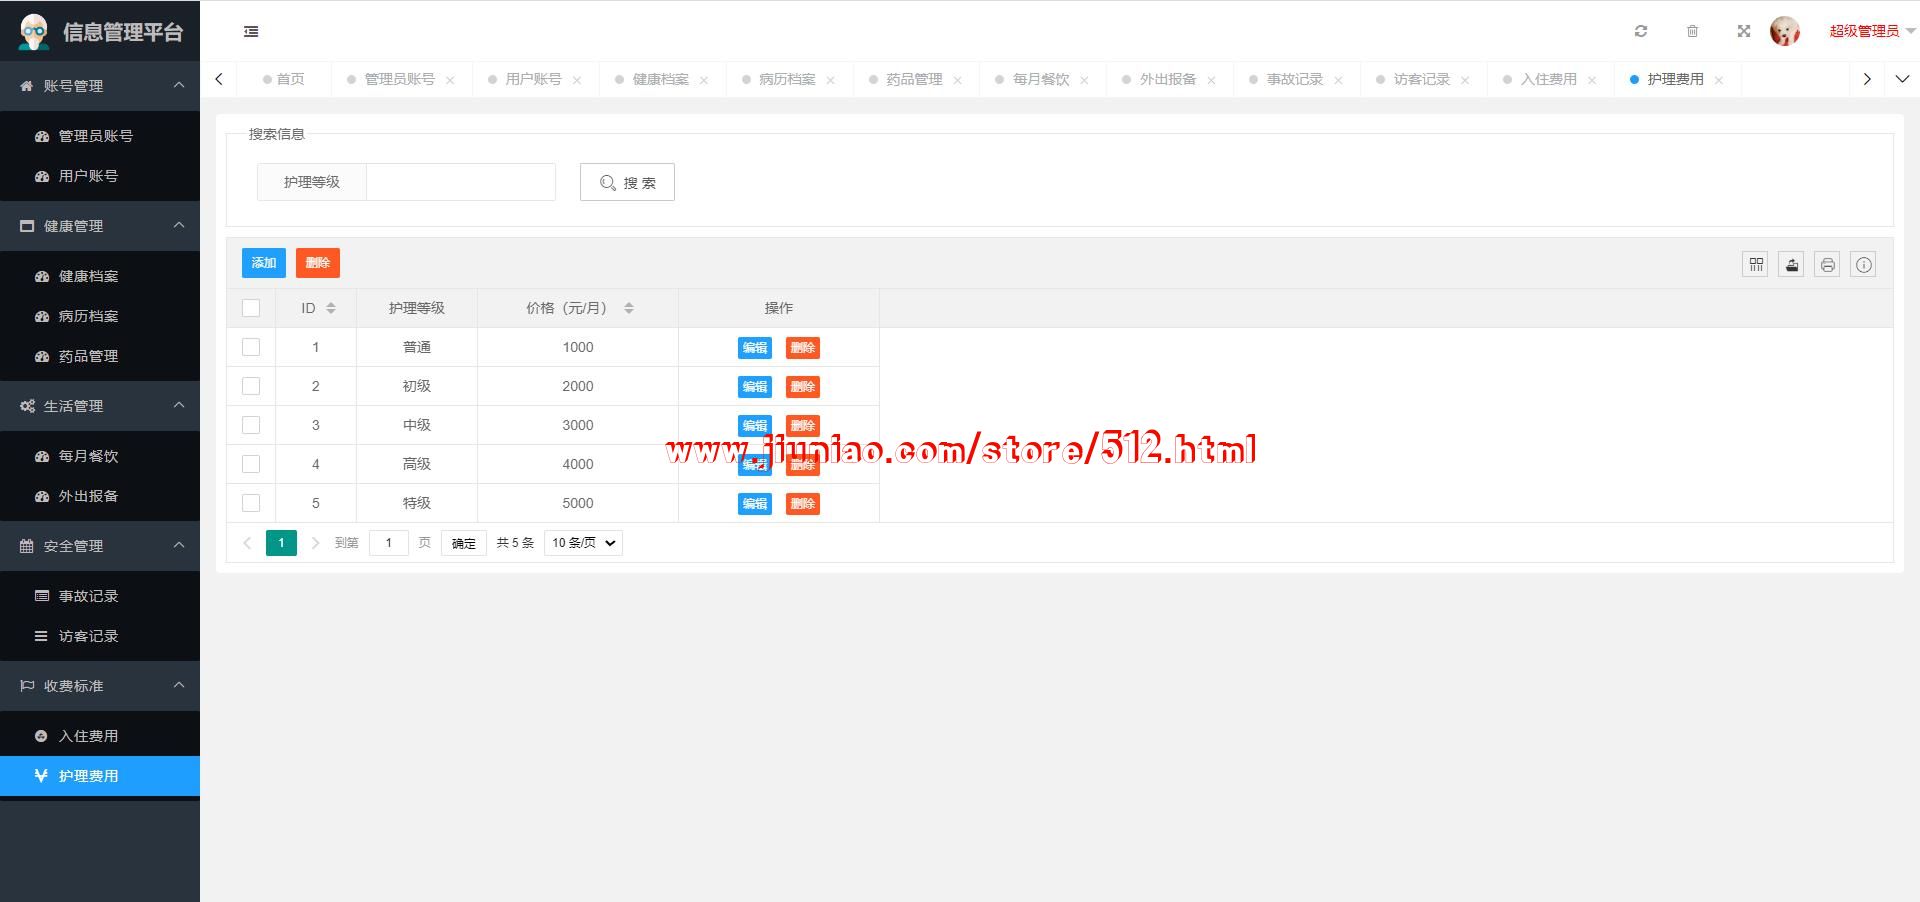Close the 事故记录 tab
1920x902 pixels.
coord(1338,80)
